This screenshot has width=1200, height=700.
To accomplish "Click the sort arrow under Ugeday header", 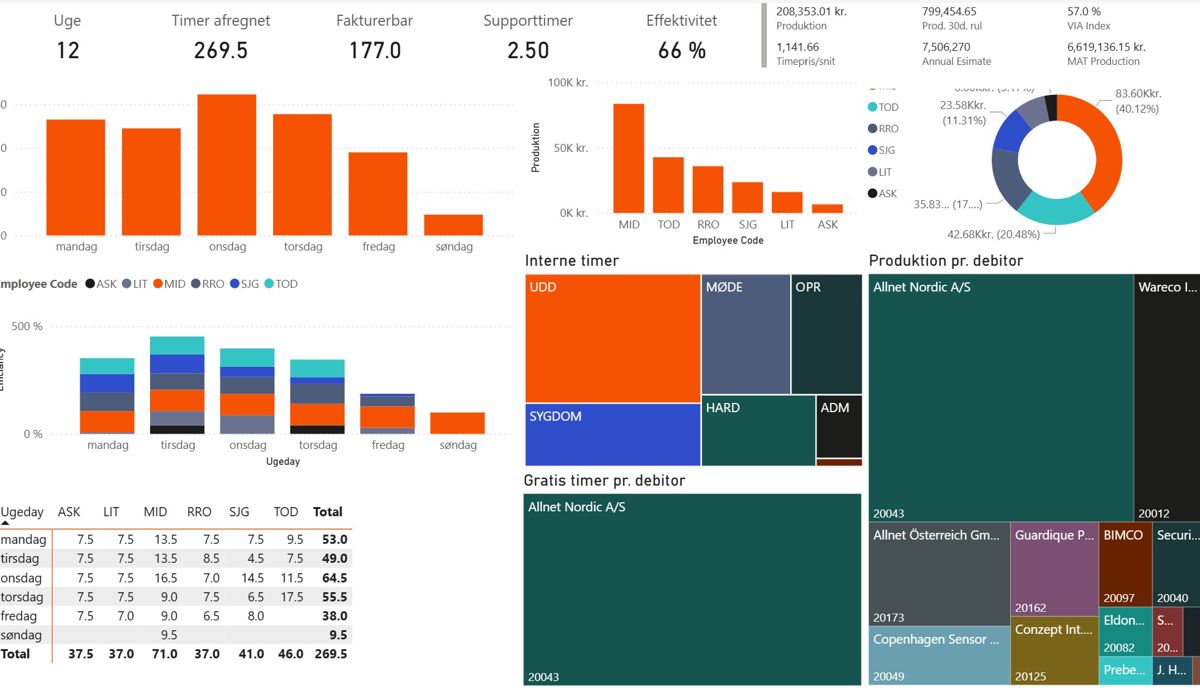I will [5, 523].
